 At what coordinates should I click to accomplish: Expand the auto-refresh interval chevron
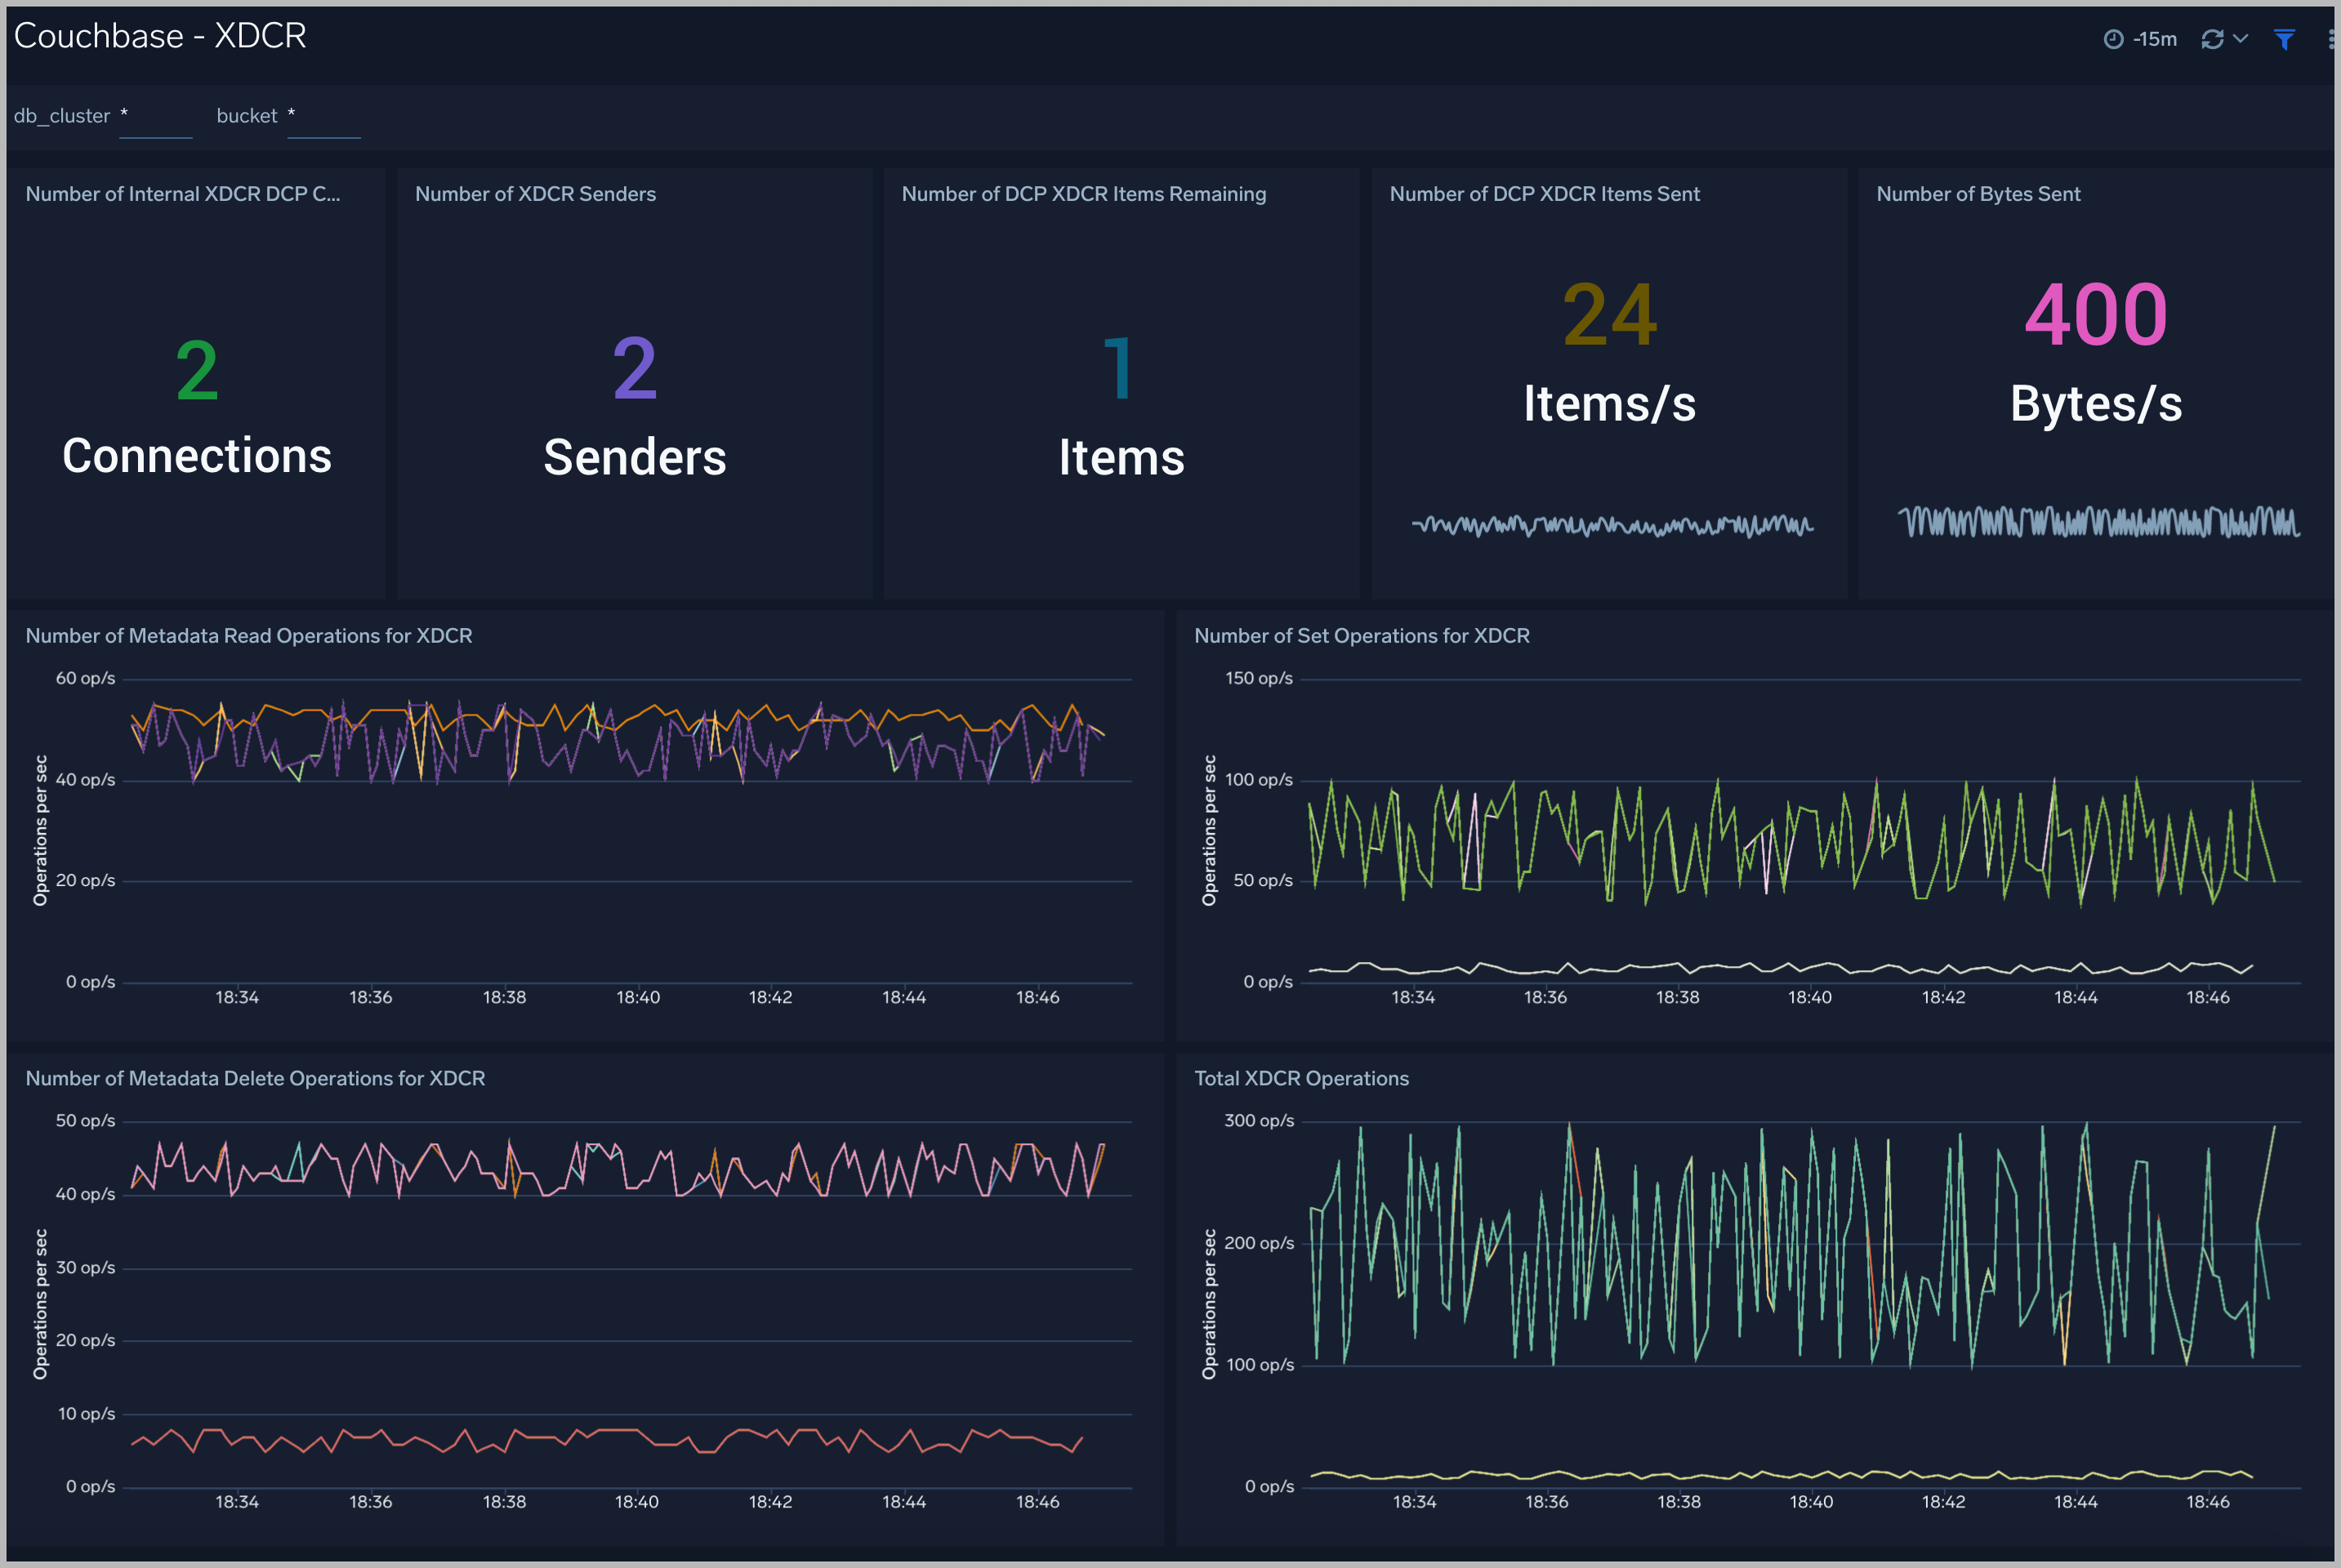point(2240,39)
